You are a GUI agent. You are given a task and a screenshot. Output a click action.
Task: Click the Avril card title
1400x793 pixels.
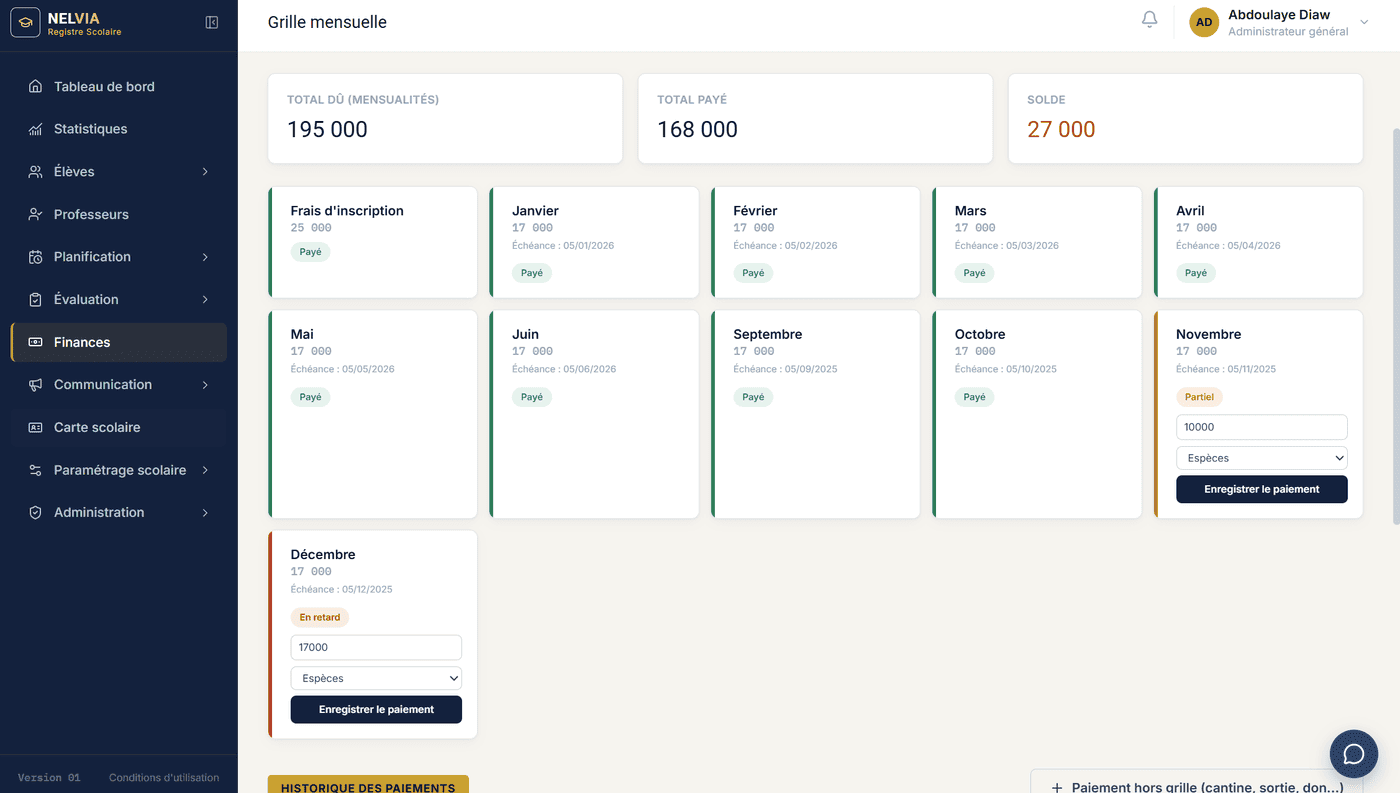(x=1190, y=211)
